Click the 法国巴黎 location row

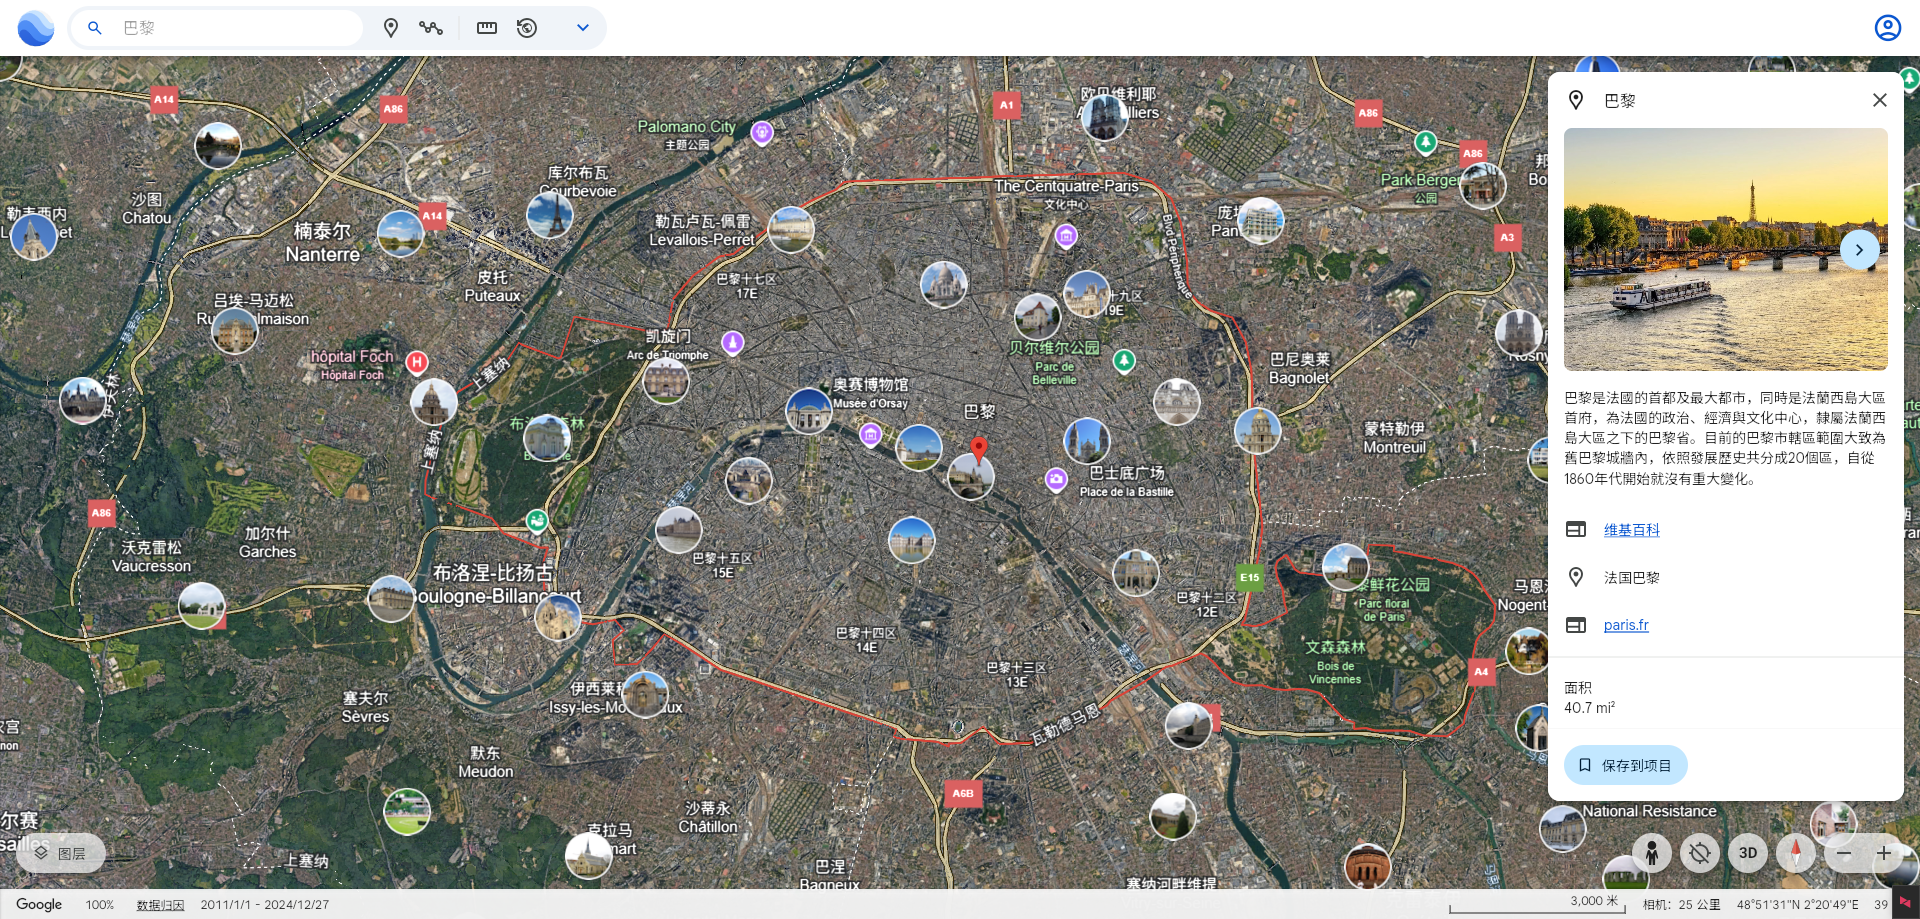[x=1726, y=577]
